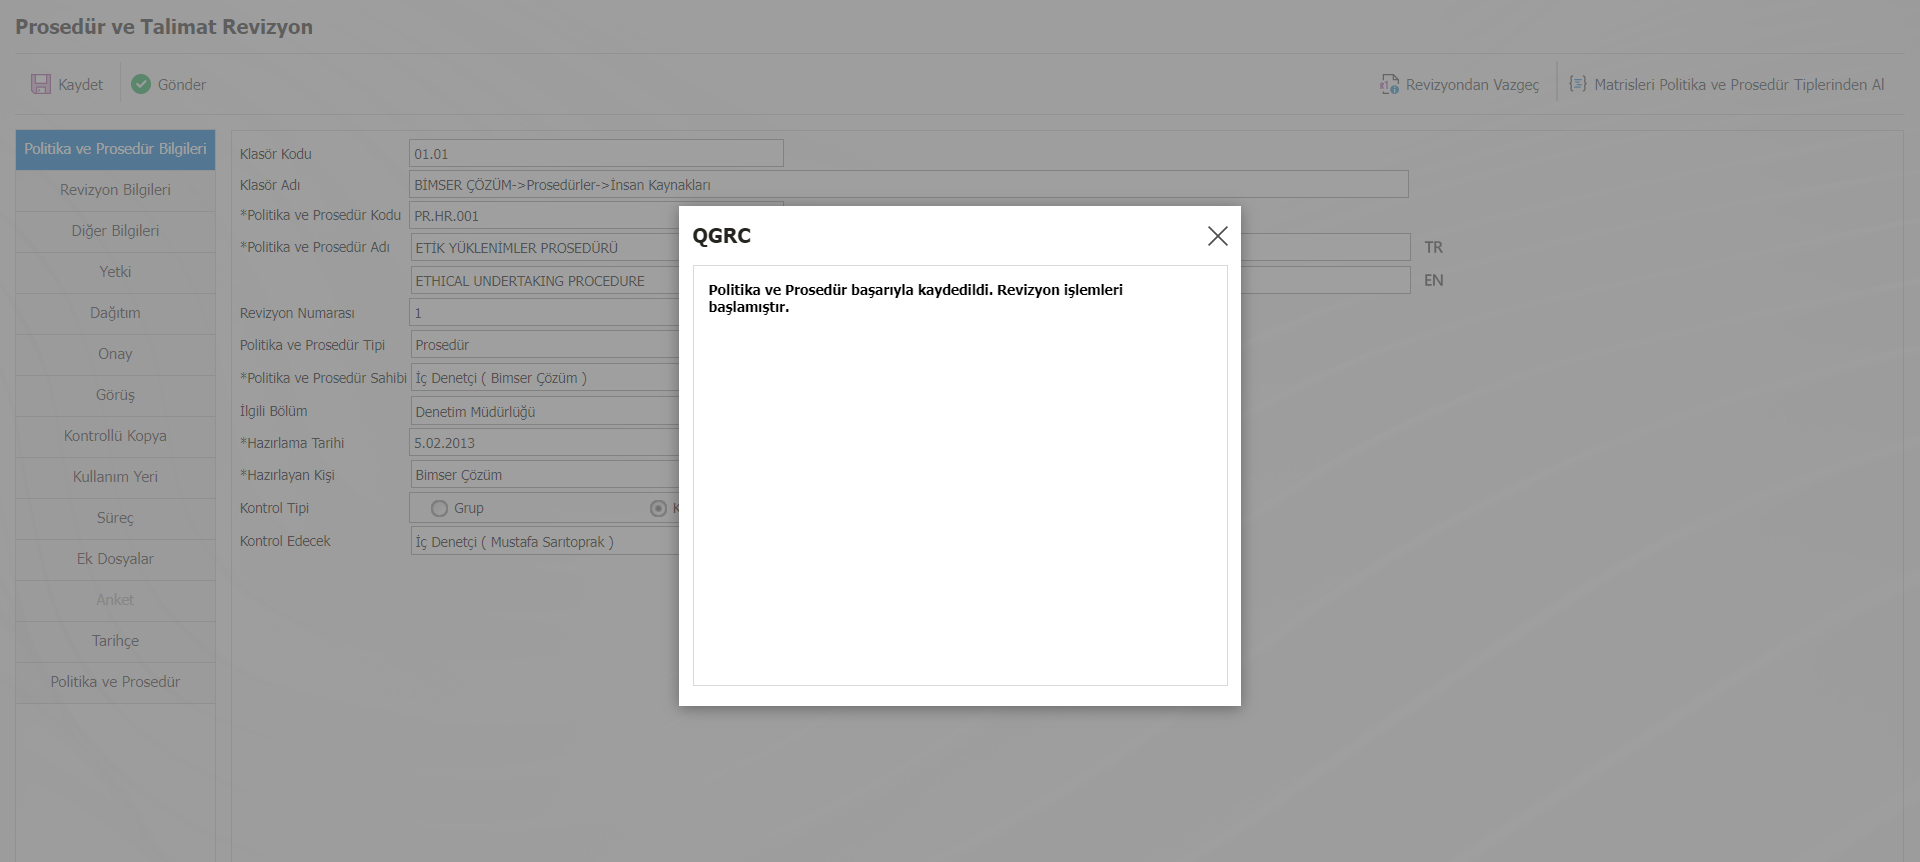1920x862 pixels.
Task: Click Politika ve Prosedür Kodu field
Action: (x=544, y=215)
